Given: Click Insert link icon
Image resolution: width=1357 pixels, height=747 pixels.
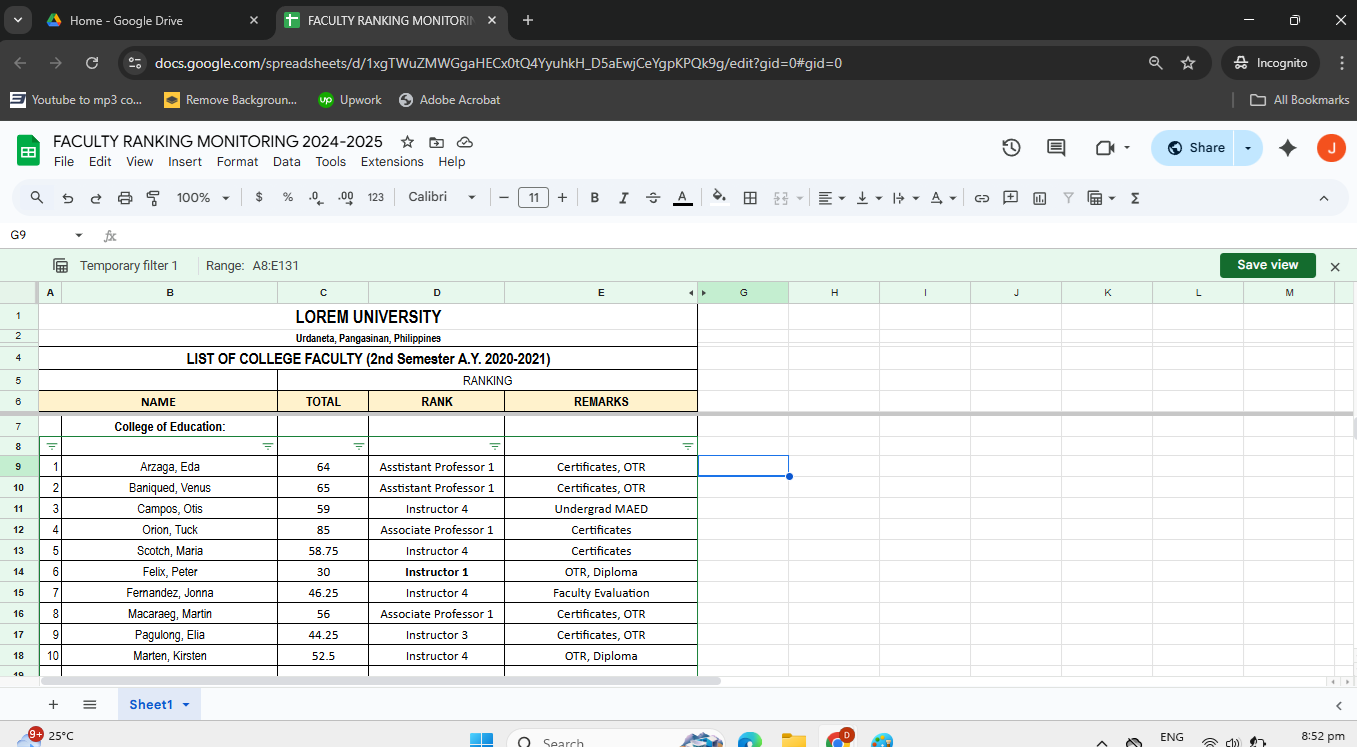Looking at the screenshot, I should point(982,198).
